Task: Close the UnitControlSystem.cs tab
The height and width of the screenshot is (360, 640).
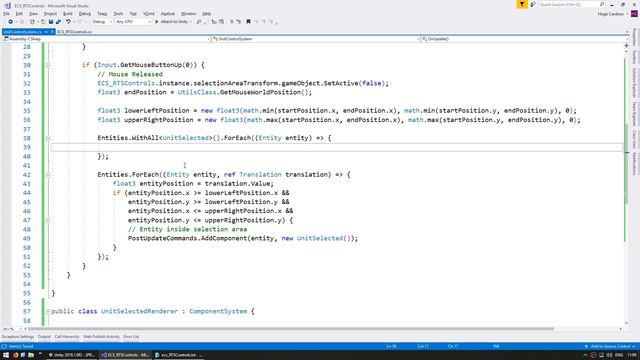Action: click(x=52, y=32)
